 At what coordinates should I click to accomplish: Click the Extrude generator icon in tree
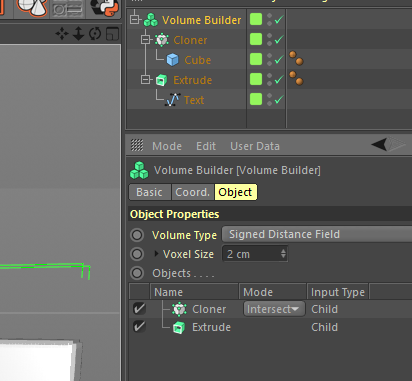[161, 80]
